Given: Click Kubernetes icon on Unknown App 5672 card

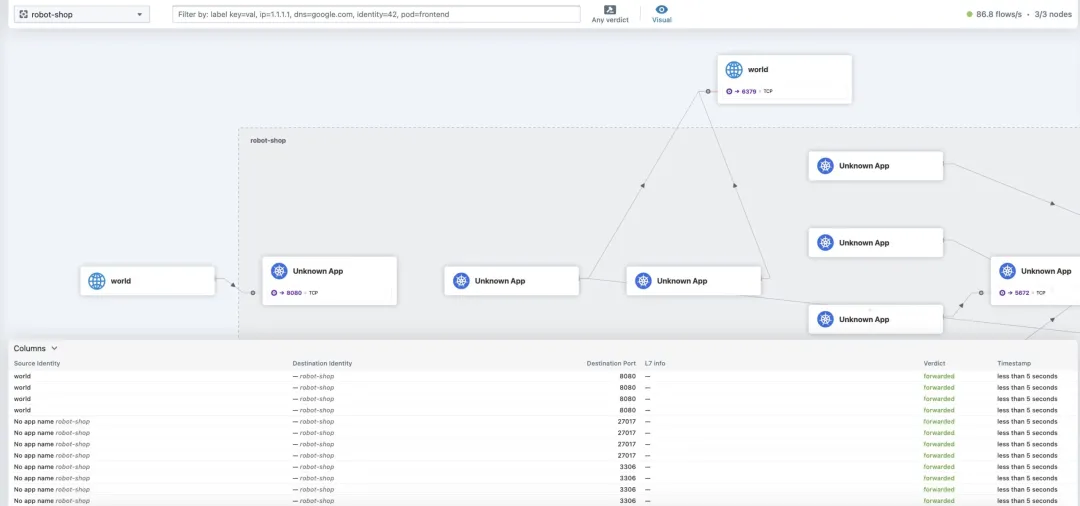Looking at the screenshot, I should [x=1007, y=271].
